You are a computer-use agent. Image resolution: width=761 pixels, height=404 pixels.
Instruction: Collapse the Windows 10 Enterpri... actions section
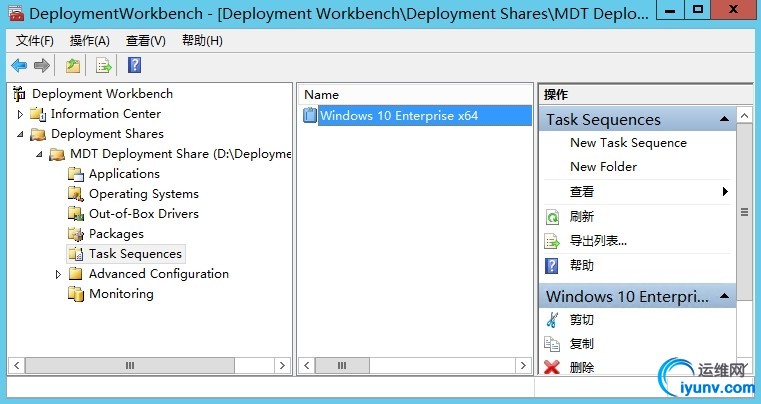click(724, 296)
